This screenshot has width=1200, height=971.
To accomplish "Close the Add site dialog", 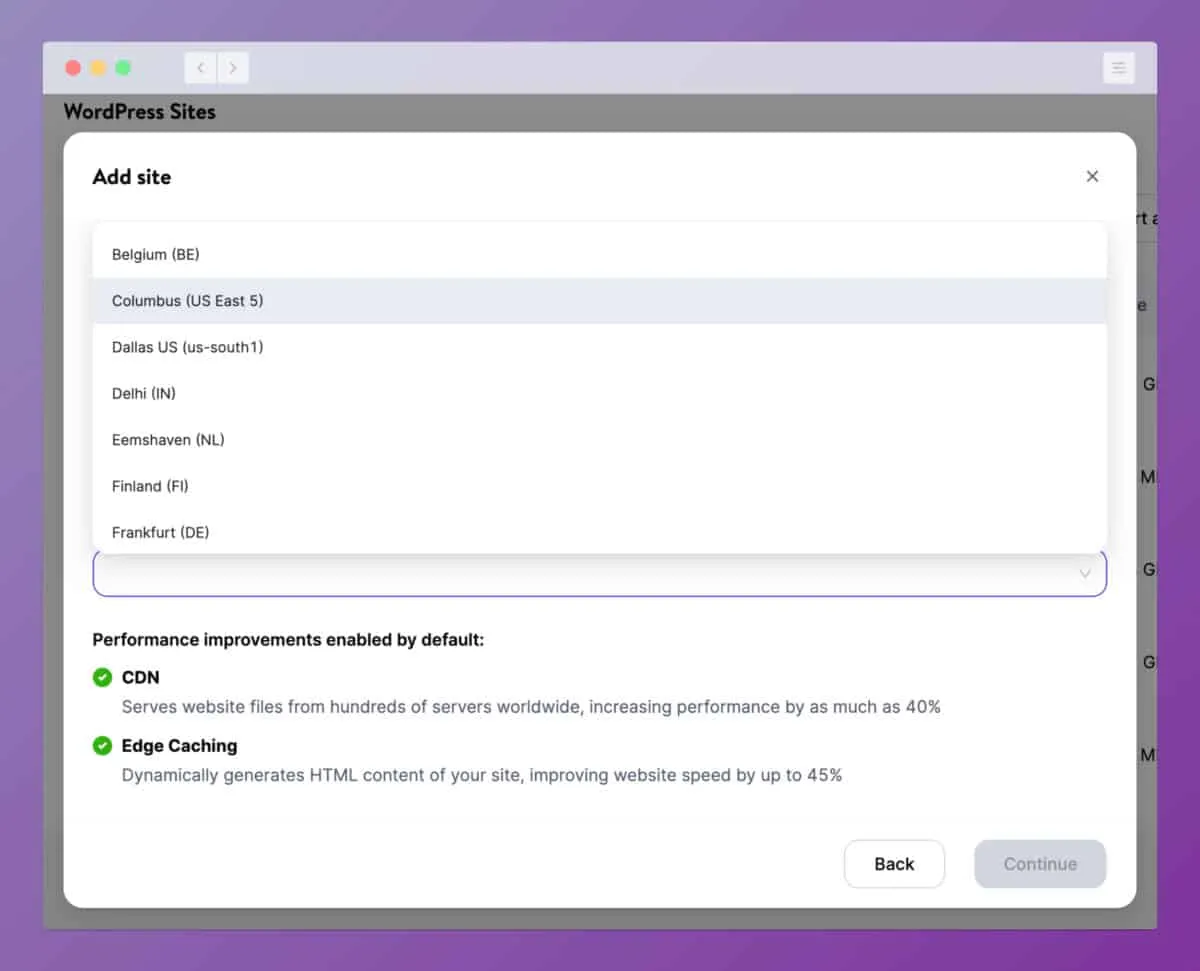I will pyautogui.click(x=1092, y=177).
